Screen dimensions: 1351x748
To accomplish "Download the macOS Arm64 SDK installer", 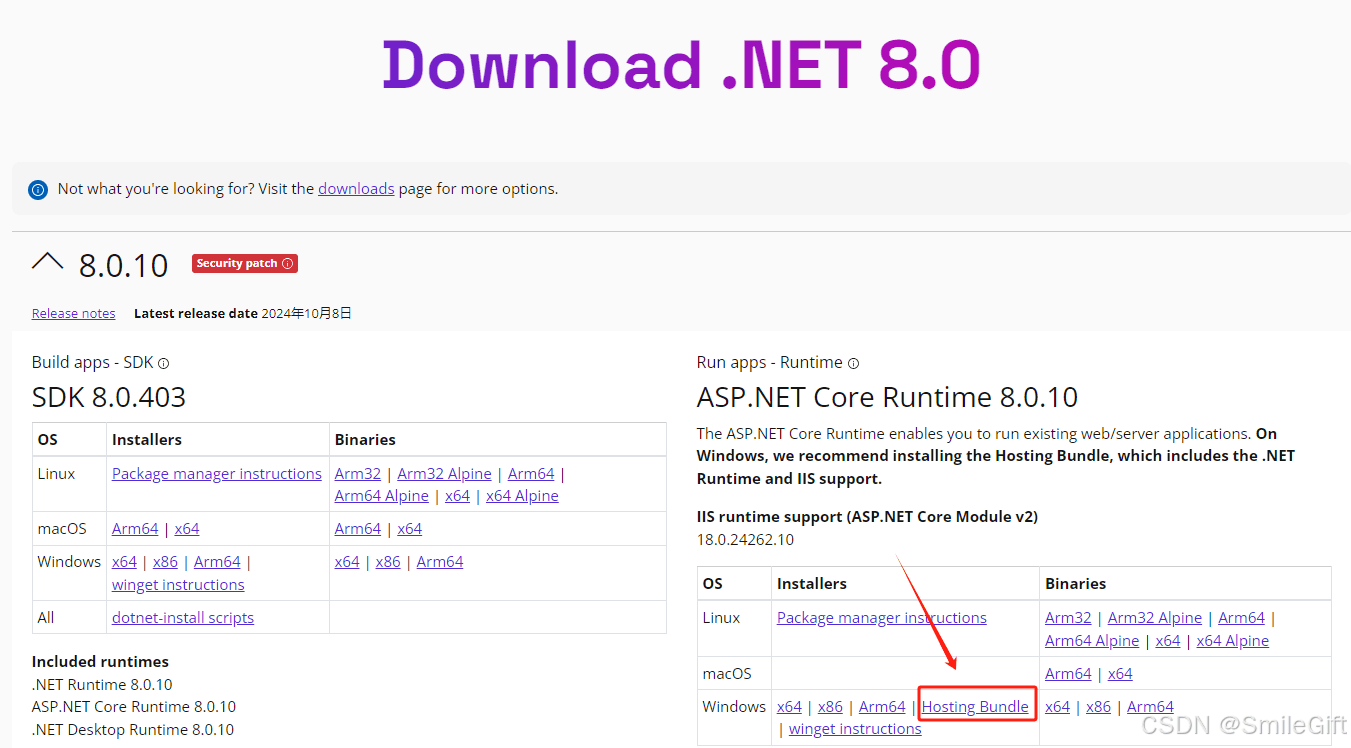I will click(135, 528).
